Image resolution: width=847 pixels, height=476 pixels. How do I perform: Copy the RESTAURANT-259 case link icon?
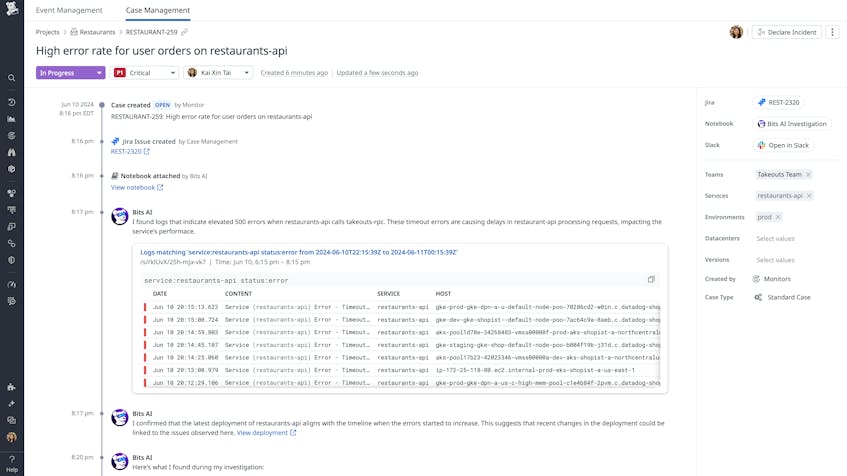(184, 32)
